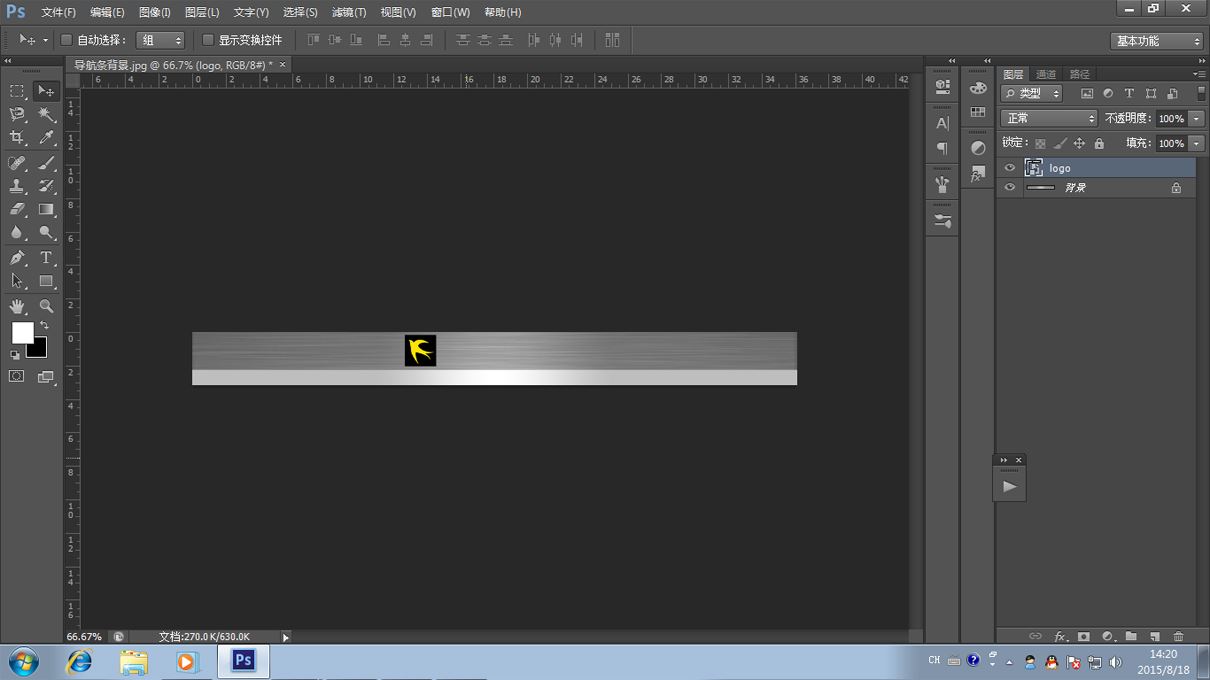
Task: Open the Styles panel fx icon
Action: click(x=978, y=174)
